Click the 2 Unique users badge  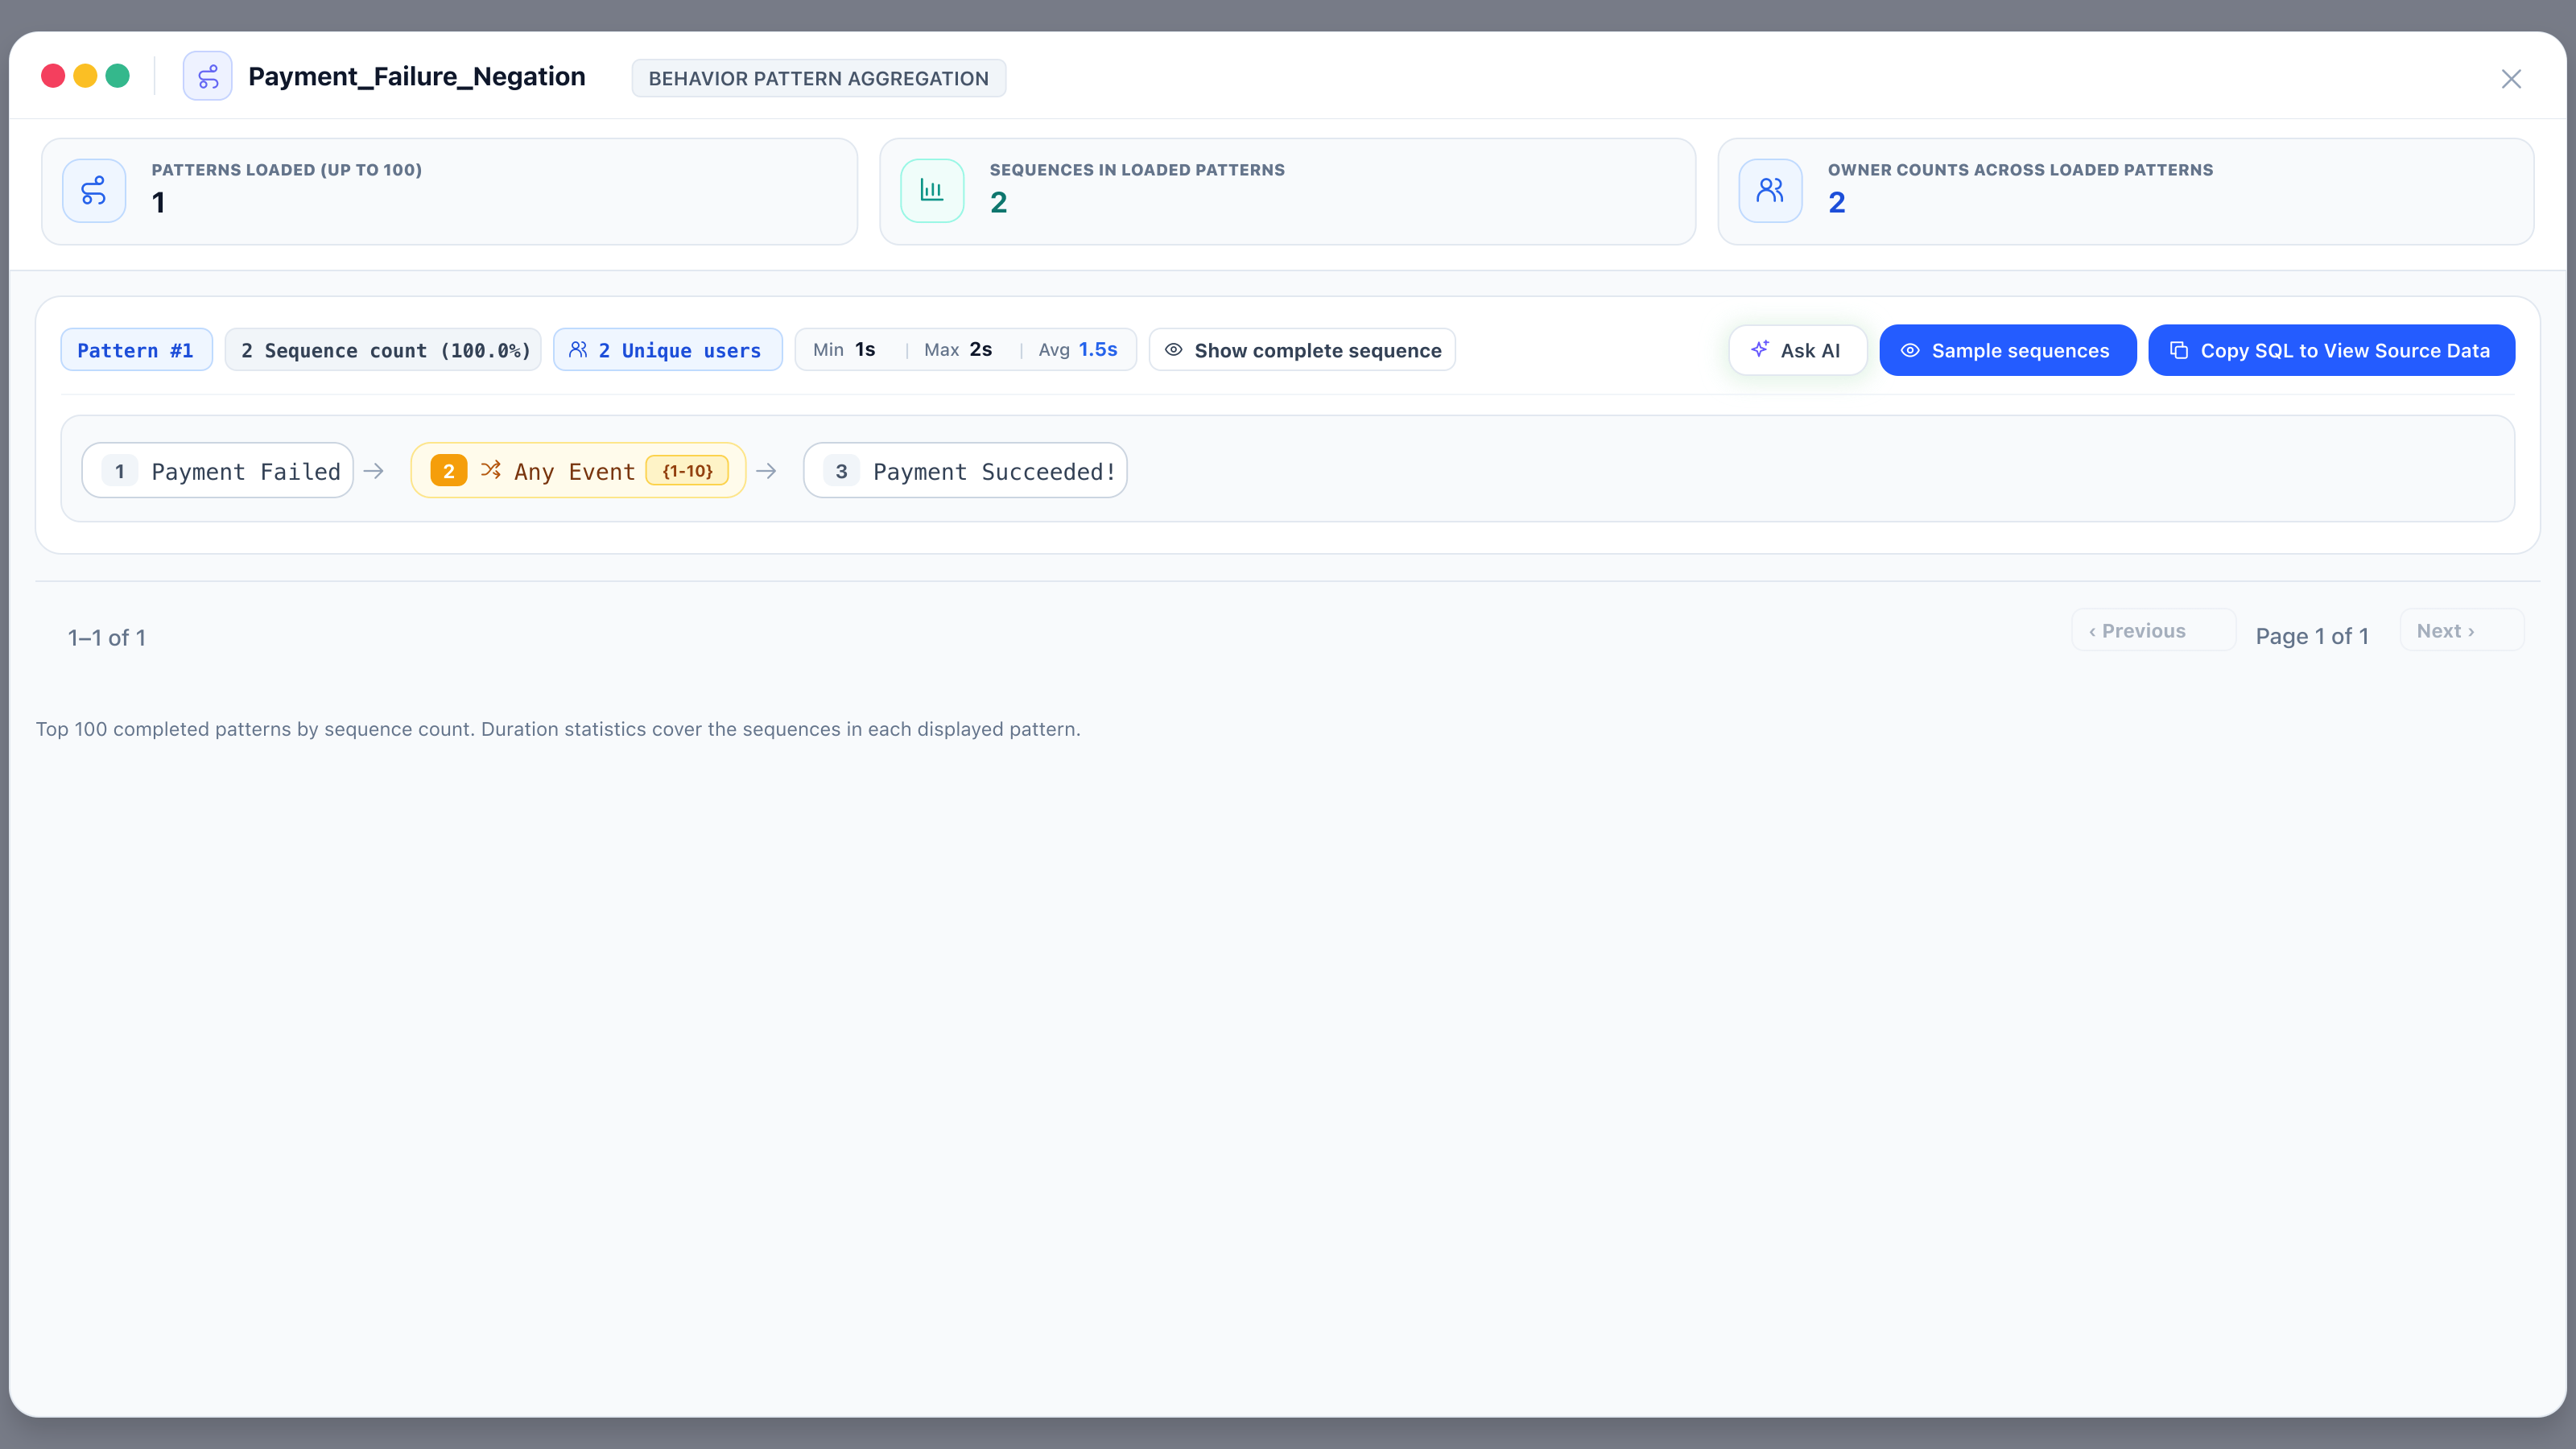pyautogui.click(x=667, y=350)
